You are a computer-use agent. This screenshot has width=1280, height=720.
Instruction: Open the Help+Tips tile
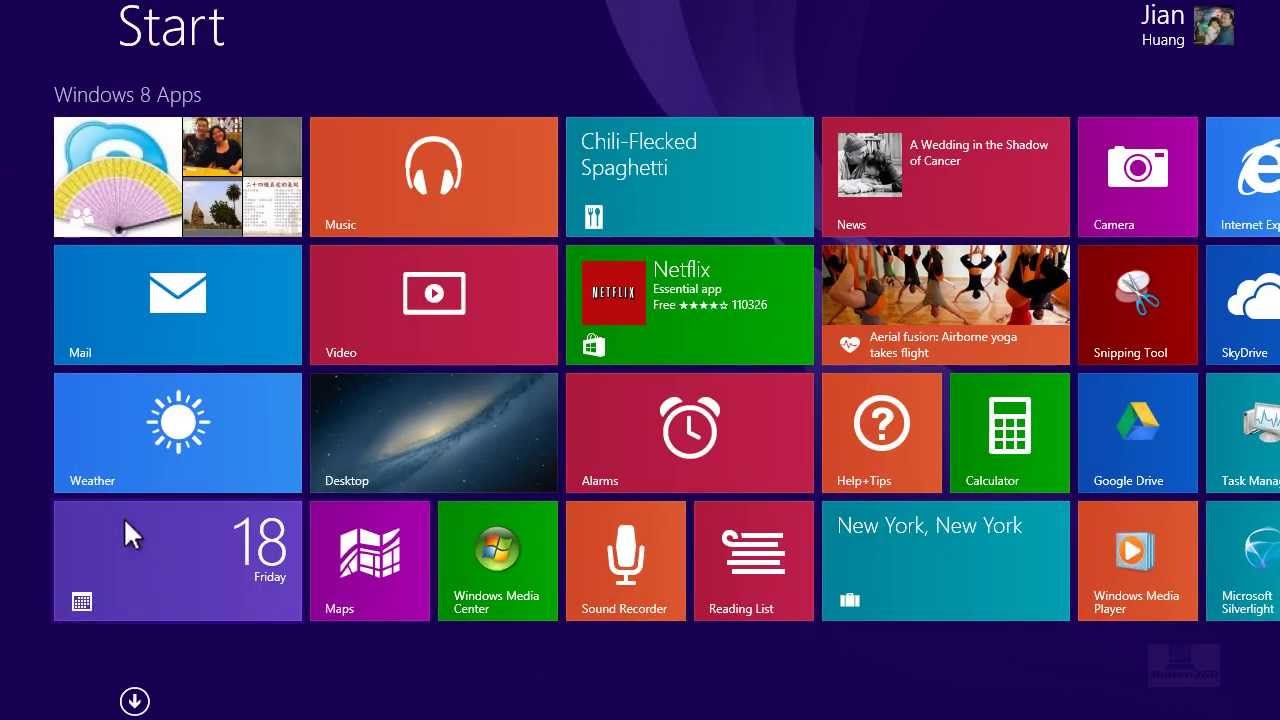click(882, 433)
